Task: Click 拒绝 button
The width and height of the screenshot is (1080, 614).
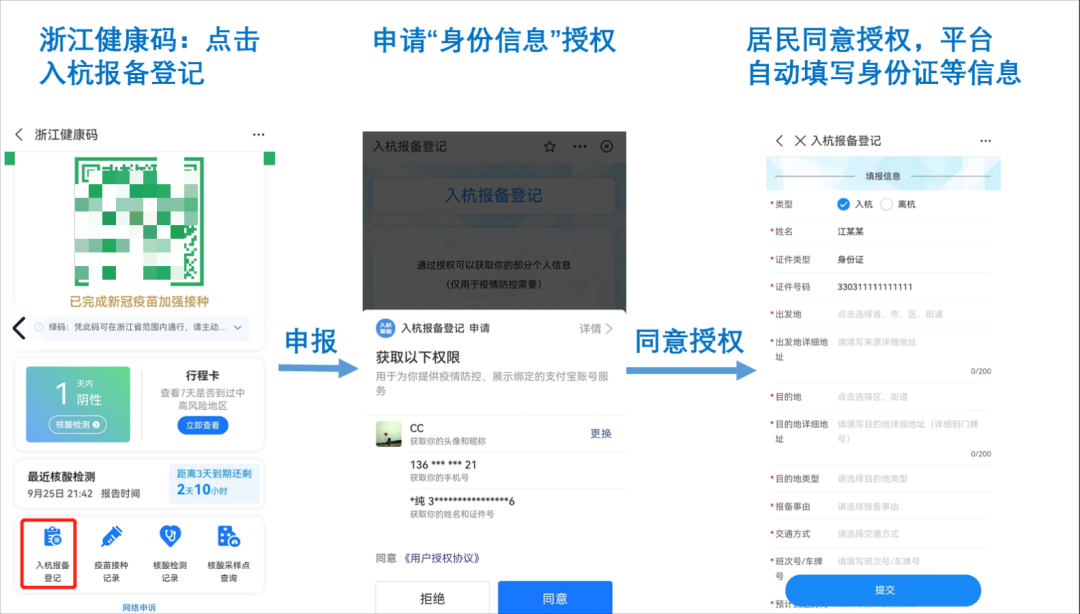Action: pyautogui.click(x=432, y=598)
